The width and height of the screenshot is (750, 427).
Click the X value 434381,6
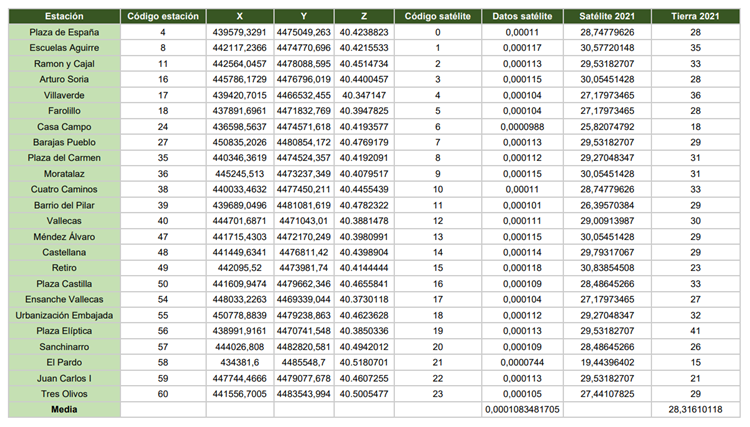tap(243, 362)
